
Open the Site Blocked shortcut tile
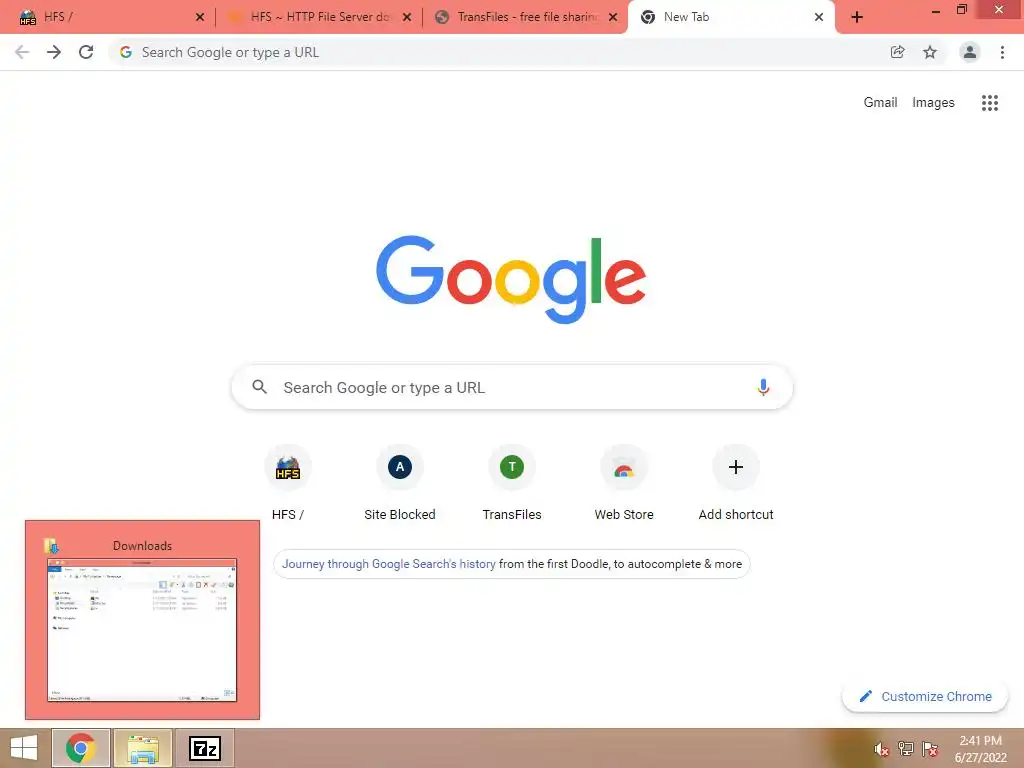point(400,483)
